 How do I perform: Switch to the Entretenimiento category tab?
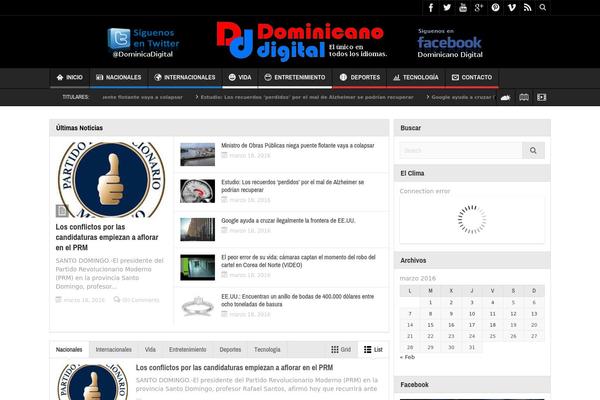tap(188, 349)
